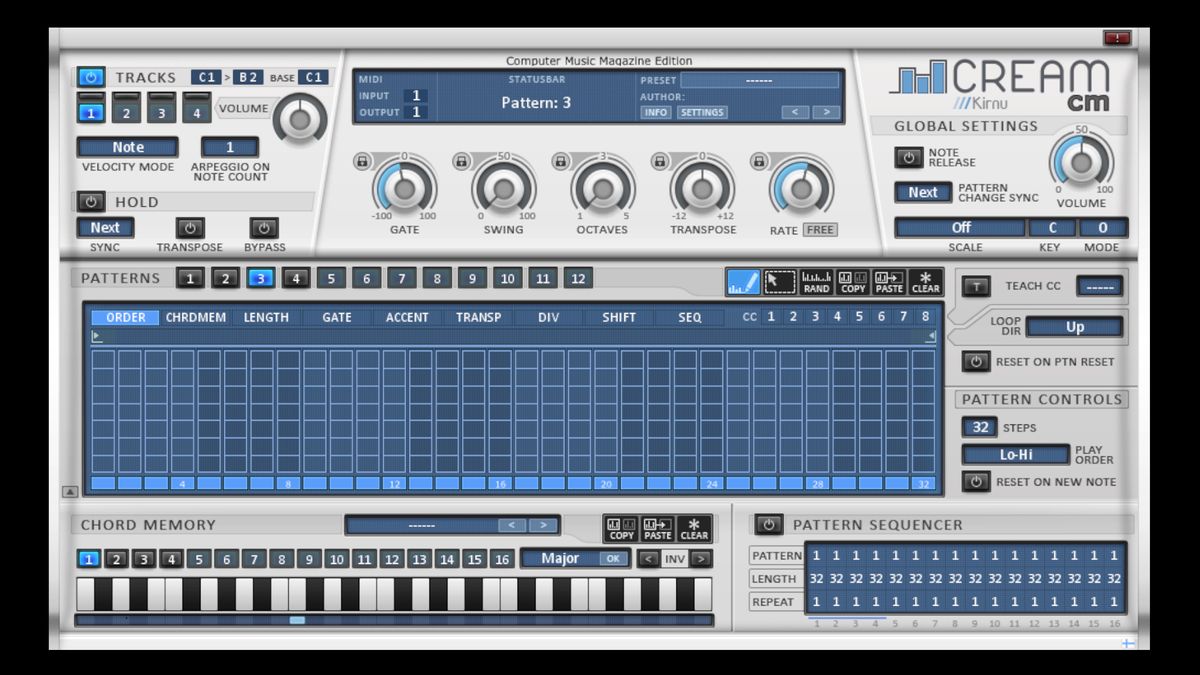Screen dimensions: 1200x675
Task: Click the INFO button
Action: point(656,112)
